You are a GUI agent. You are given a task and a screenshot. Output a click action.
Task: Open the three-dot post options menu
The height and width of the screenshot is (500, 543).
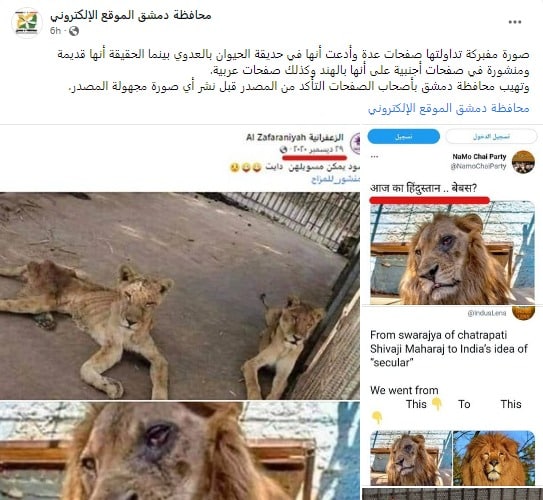coord(515,22)
